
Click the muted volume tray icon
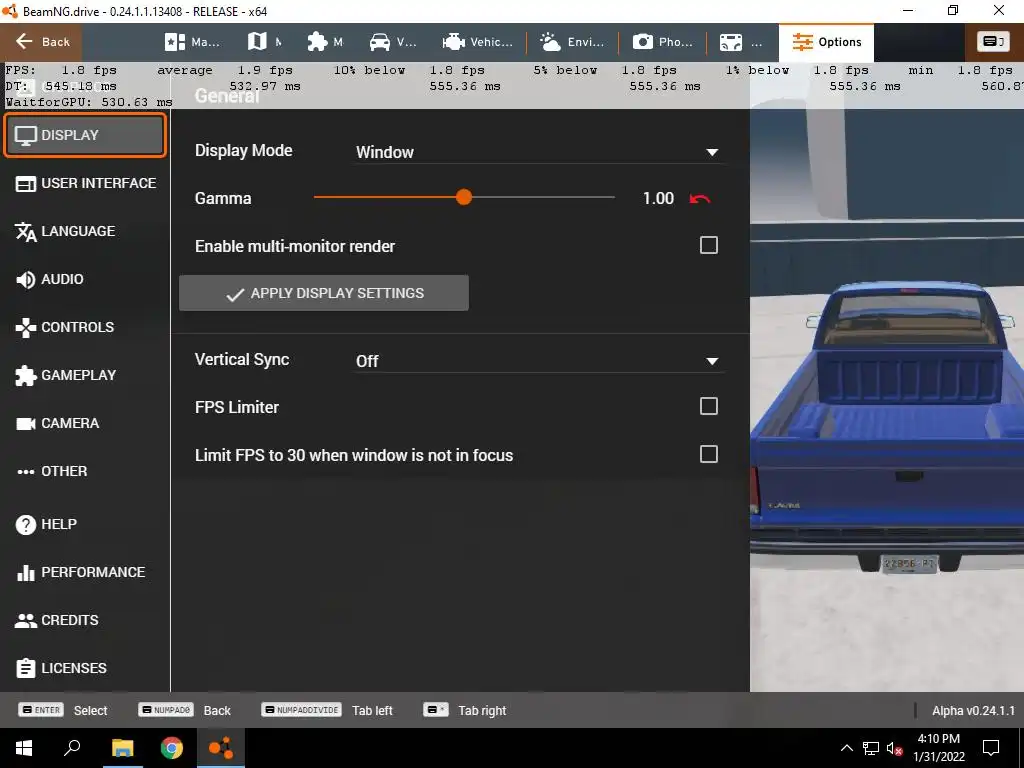(894, 749)
